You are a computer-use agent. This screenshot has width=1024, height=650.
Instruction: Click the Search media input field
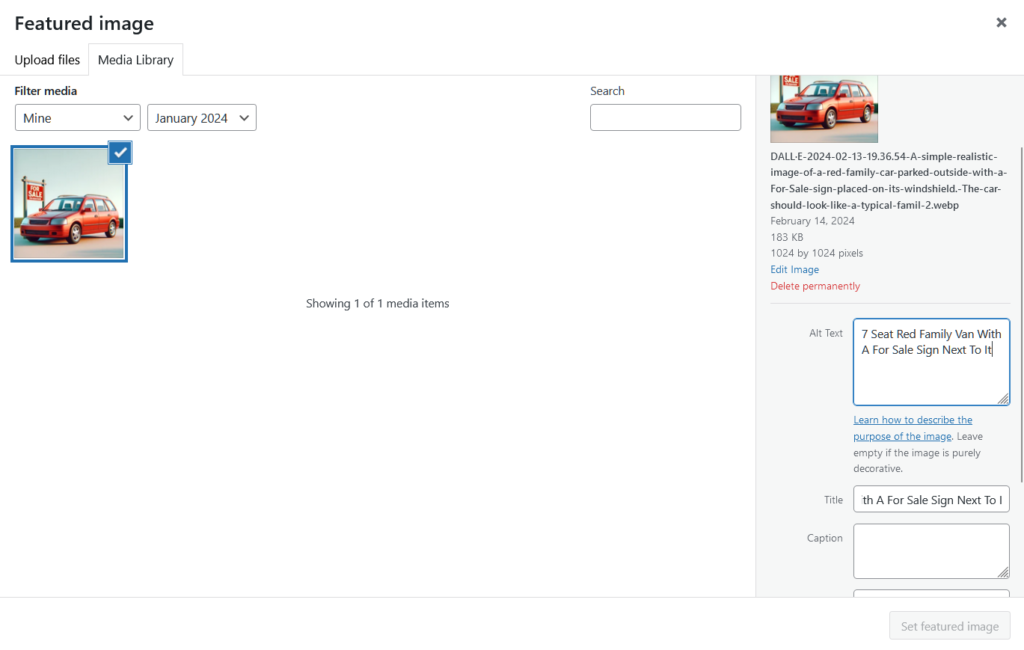pyautogui.click(x=665, y=117)
